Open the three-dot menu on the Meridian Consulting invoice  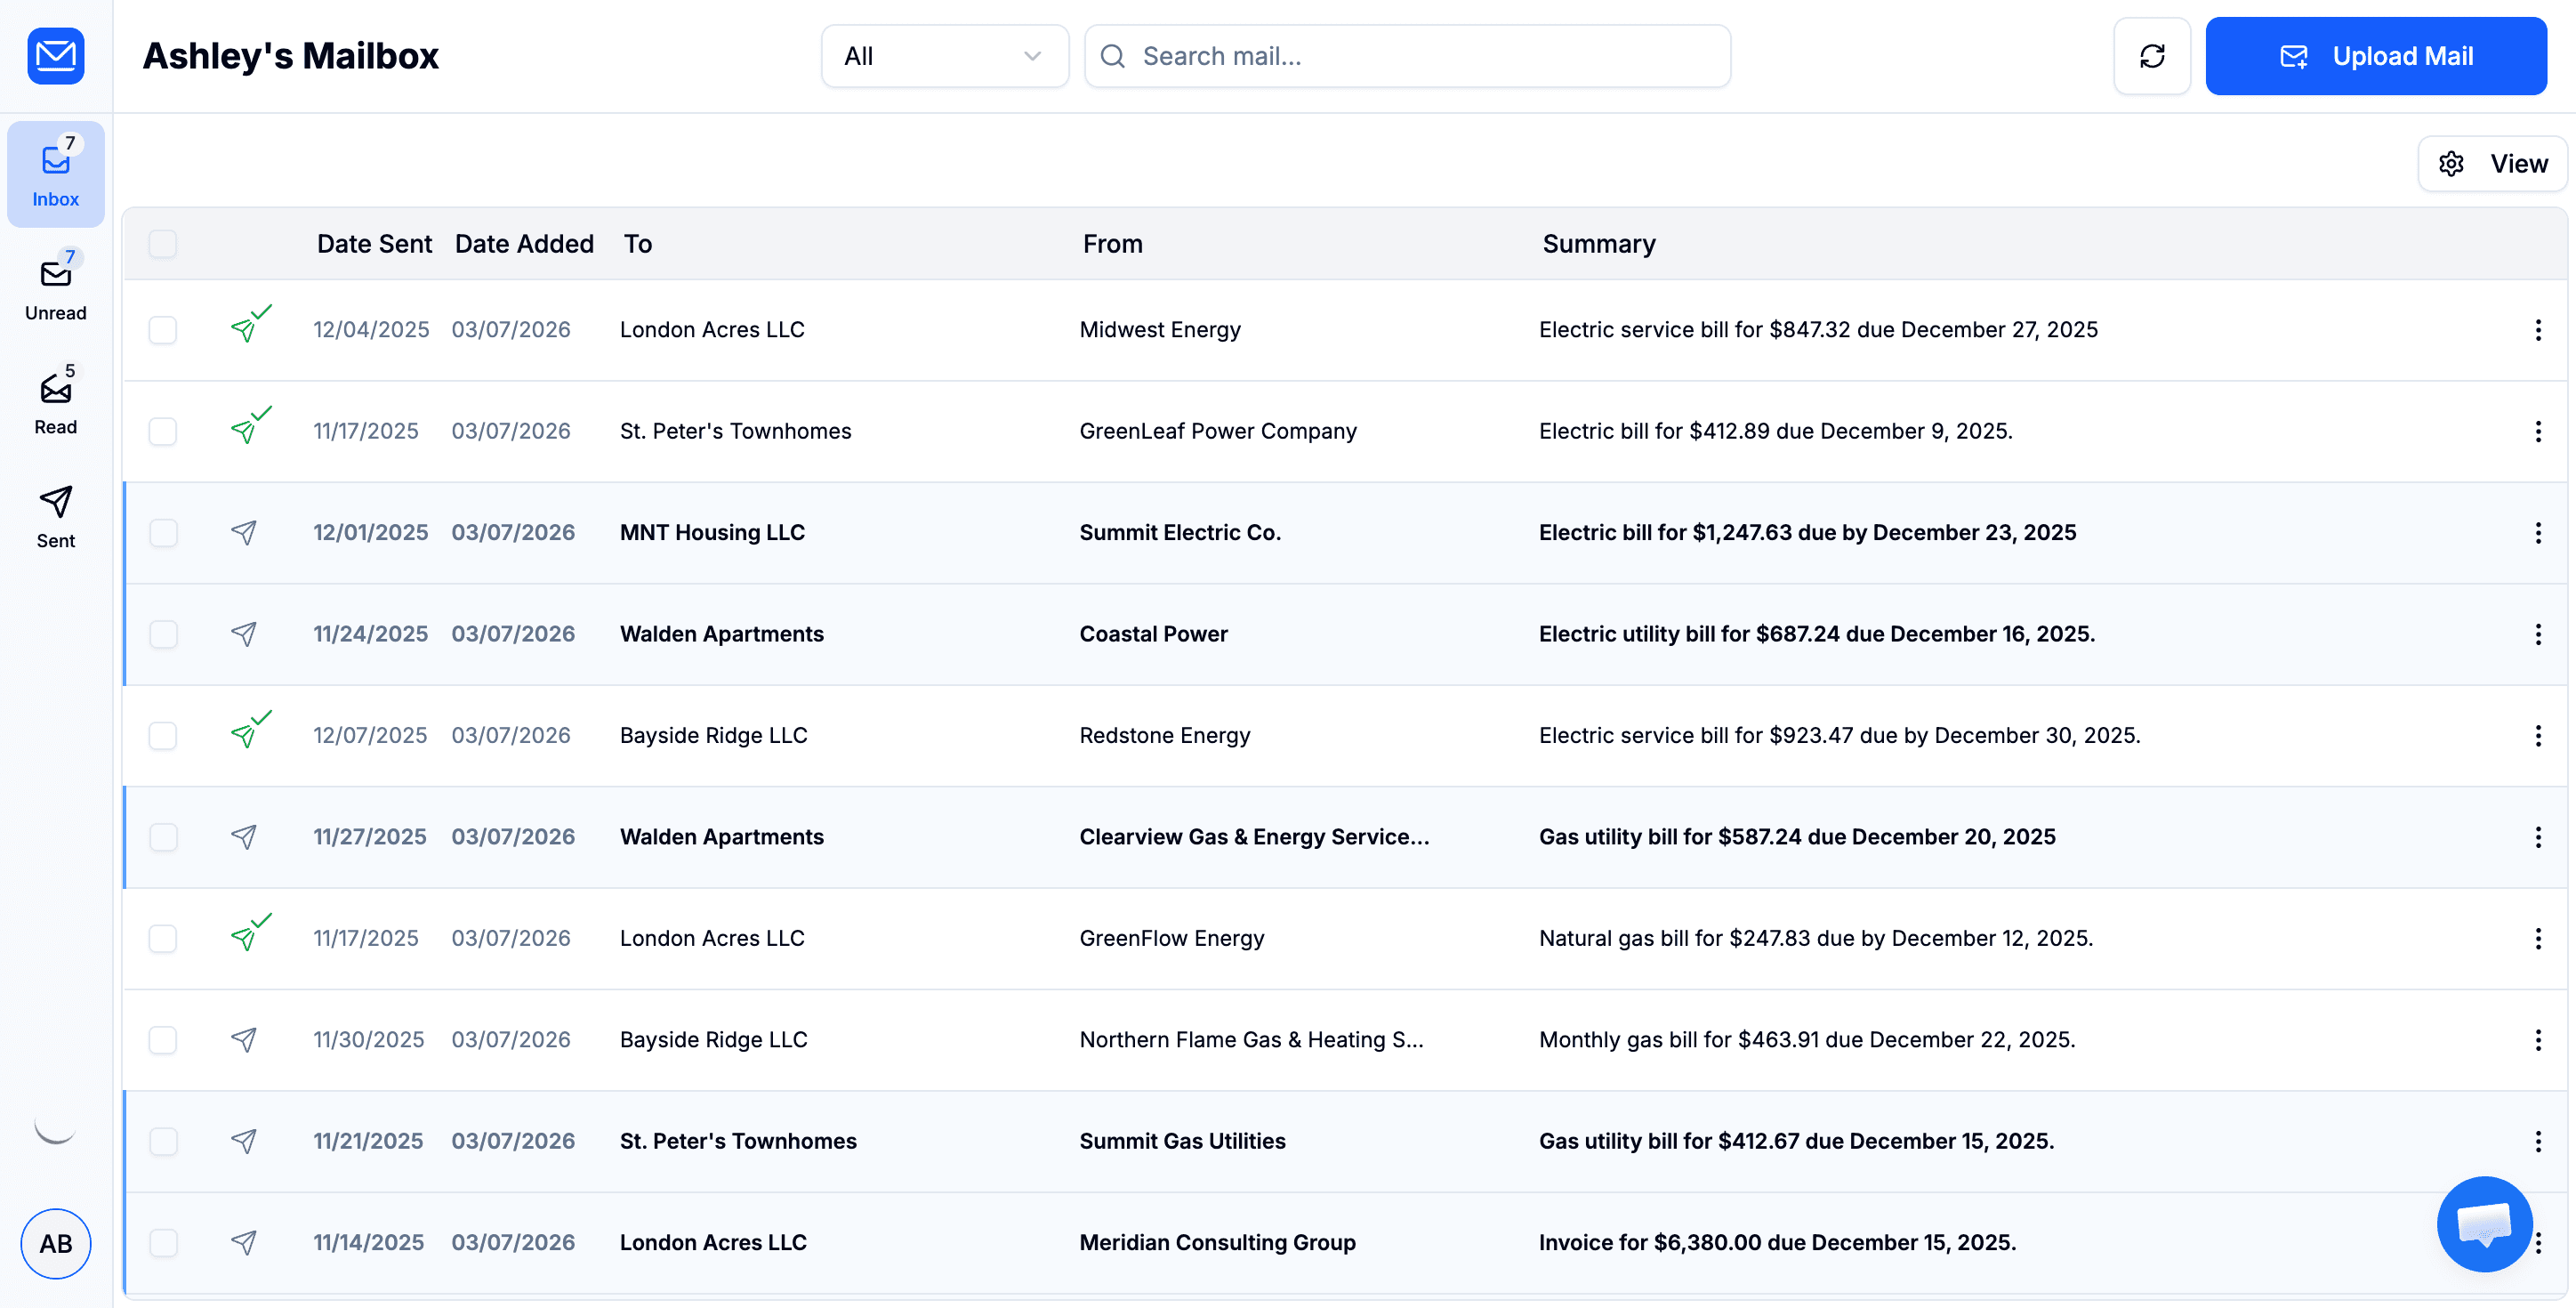pyautogui.click(x=2538, y=1242)
